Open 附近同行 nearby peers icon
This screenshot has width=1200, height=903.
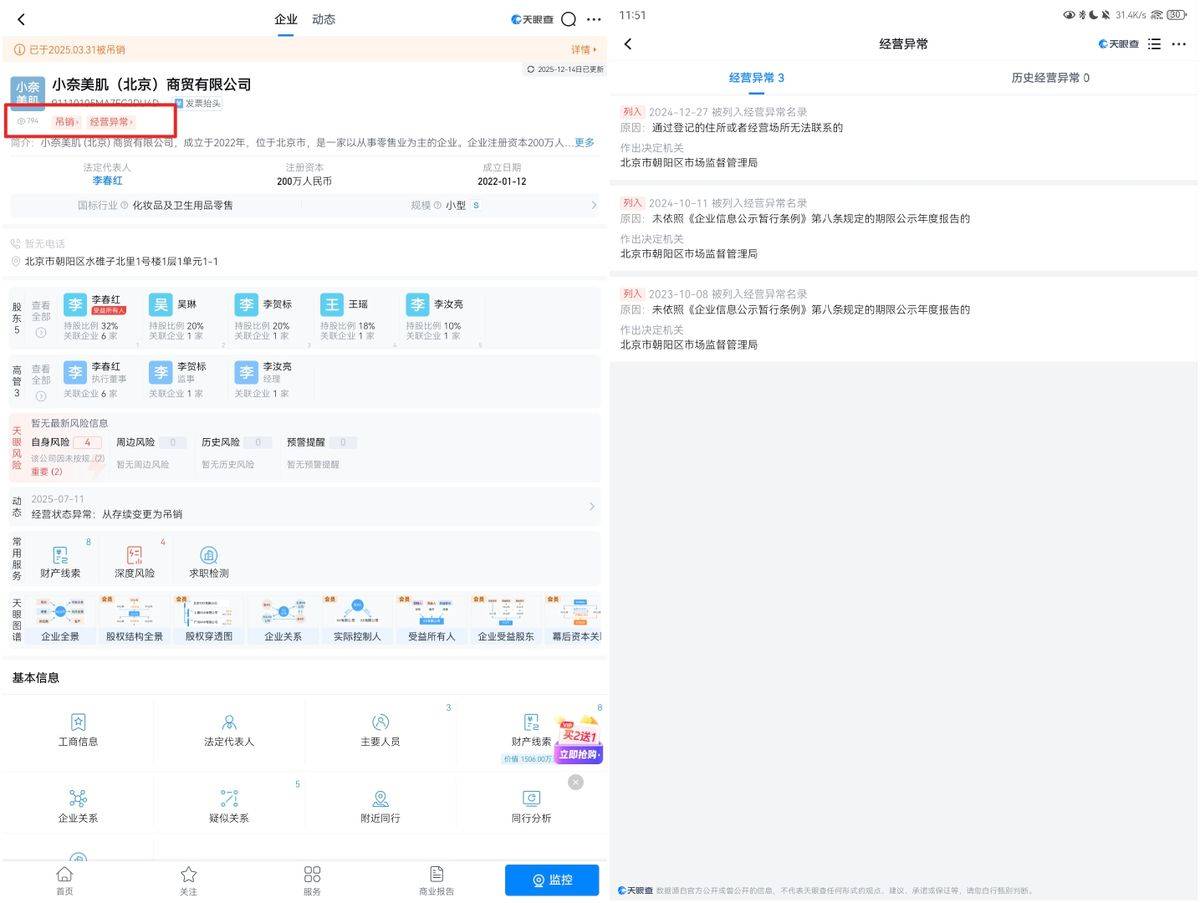click(380, 805)
